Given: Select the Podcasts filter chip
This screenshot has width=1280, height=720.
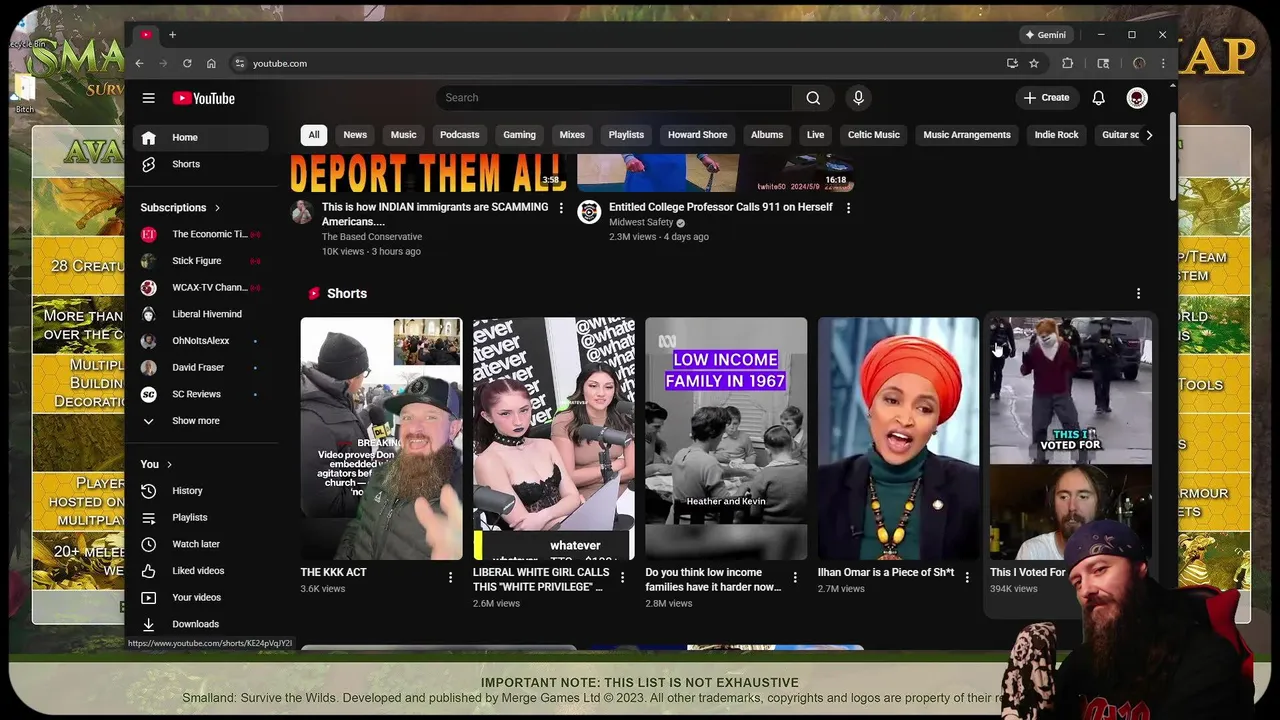Looking at the screenshot, I should coord(460,135).
